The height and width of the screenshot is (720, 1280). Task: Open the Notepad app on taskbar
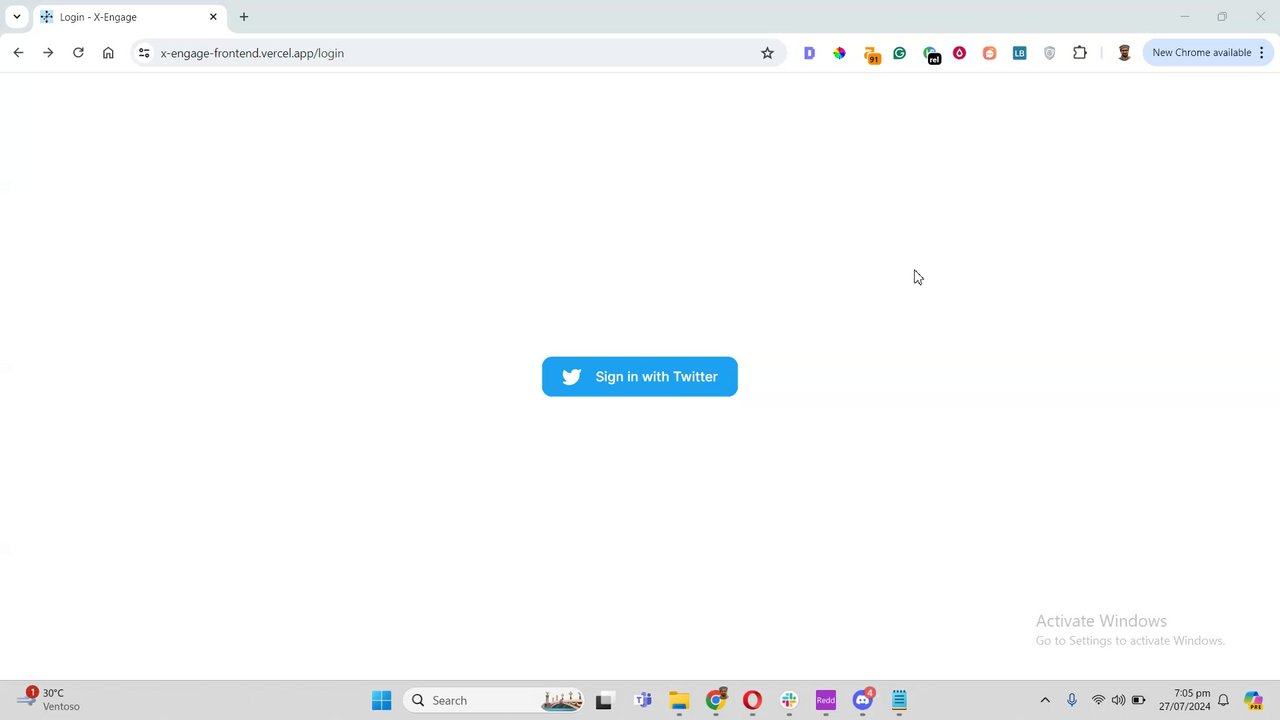[x=899, y=700]
